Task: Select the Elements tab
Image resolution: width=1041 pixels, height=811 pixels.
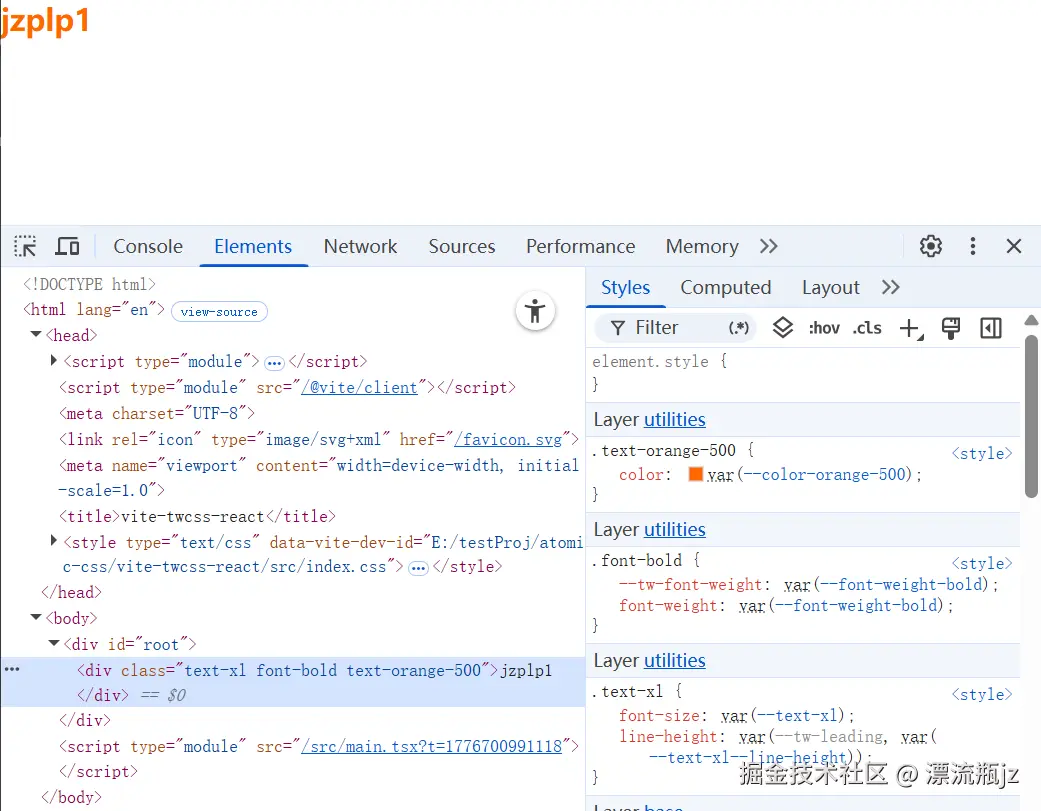Action: [x=253, y=246]
